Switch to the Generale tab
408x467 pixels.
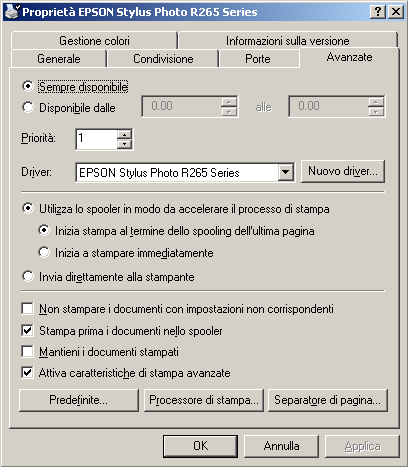click(59, 59)
